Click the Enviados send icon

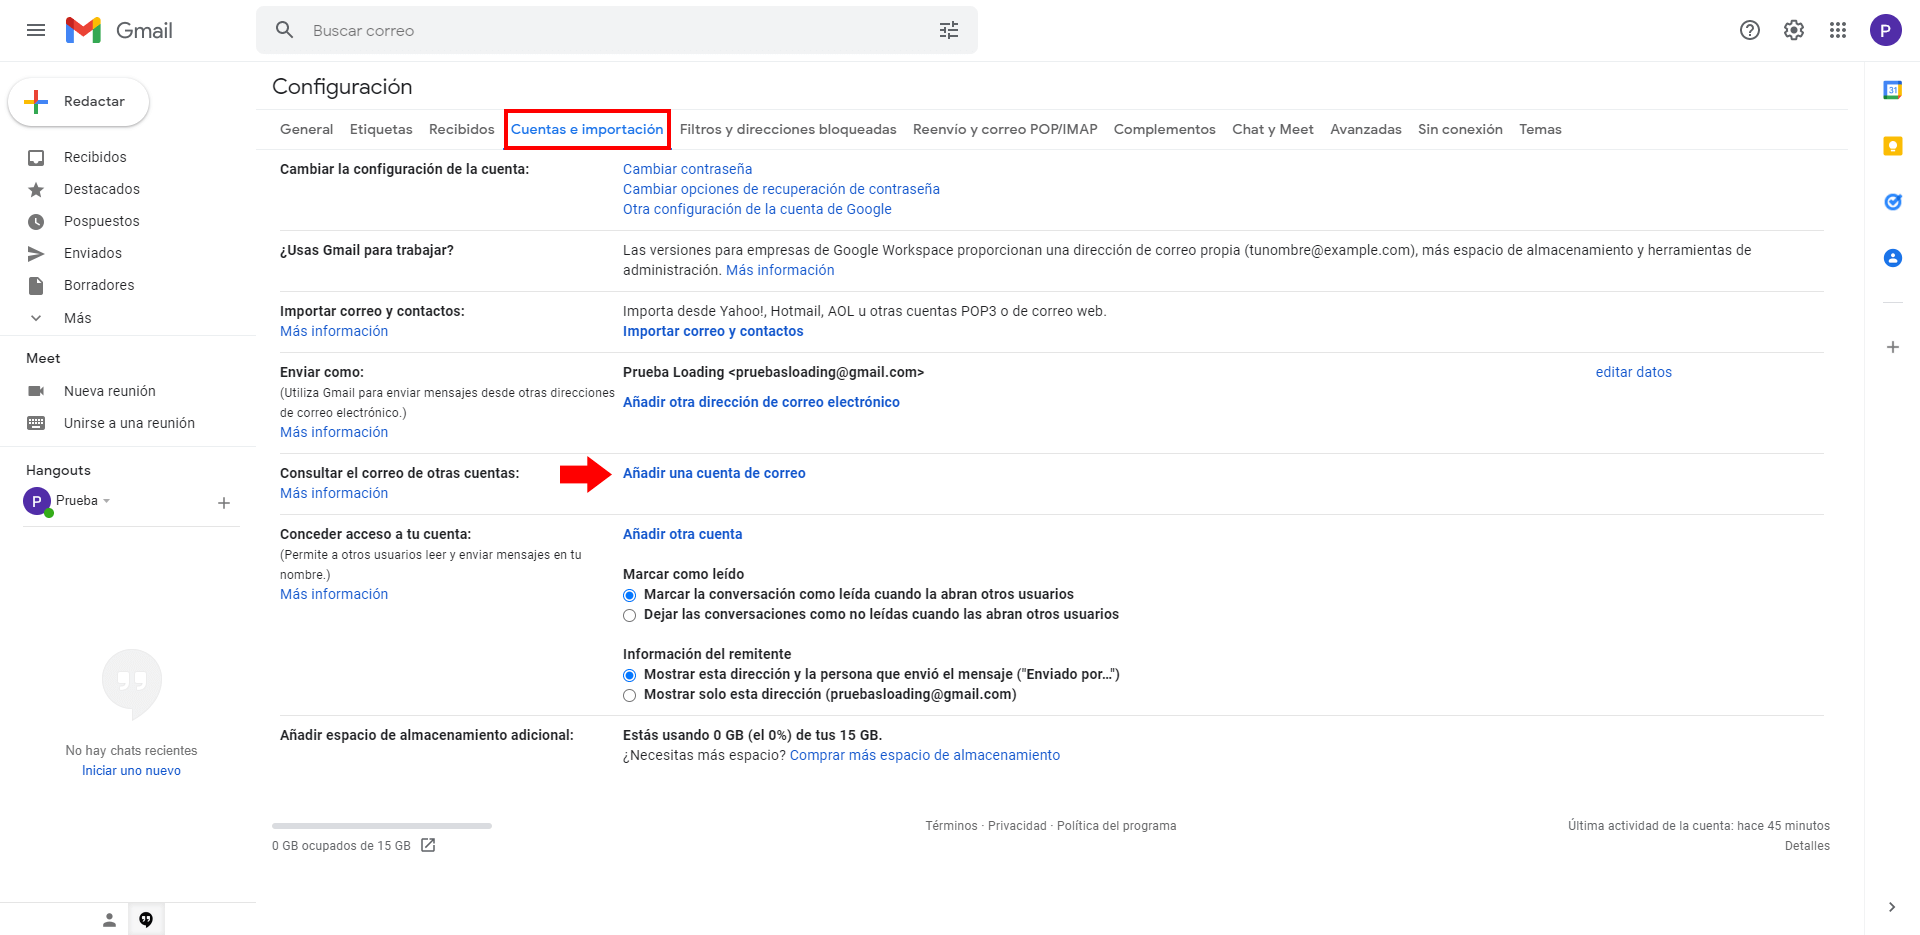(36, 253)
